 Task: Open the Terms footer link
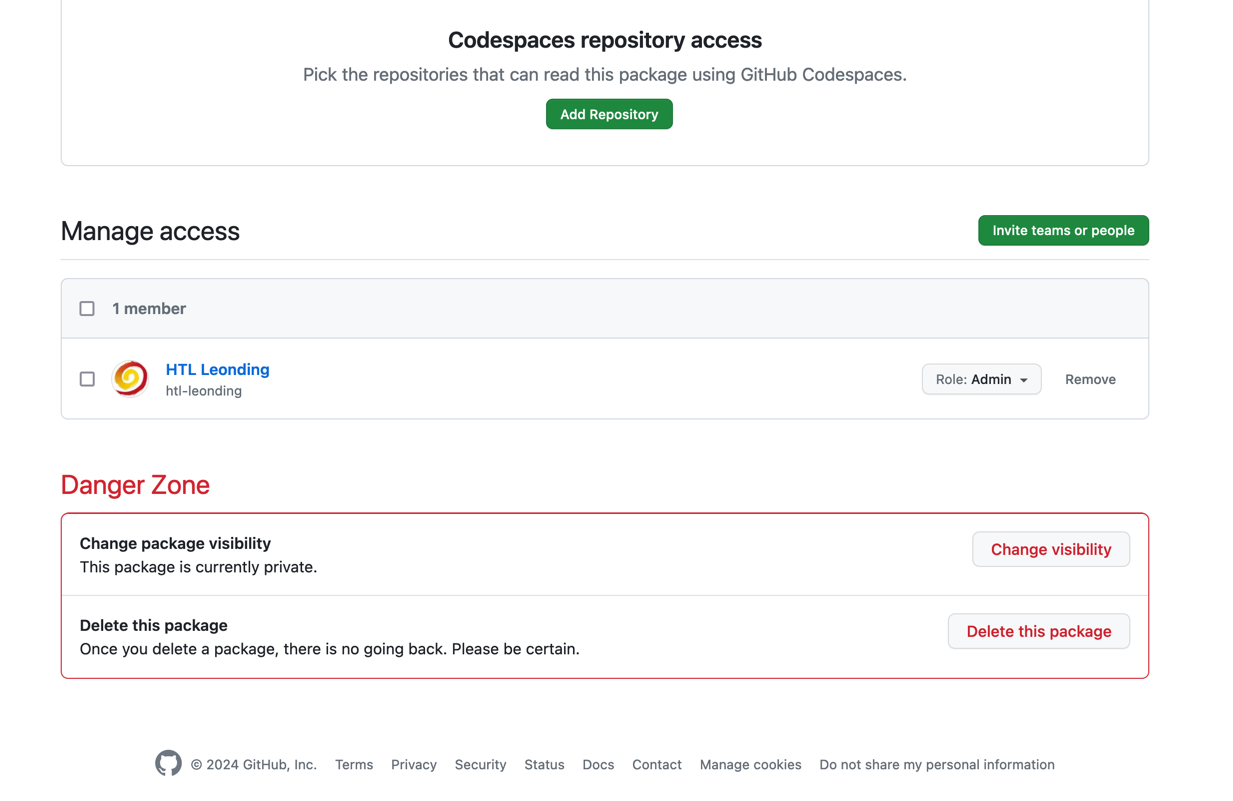354,765
